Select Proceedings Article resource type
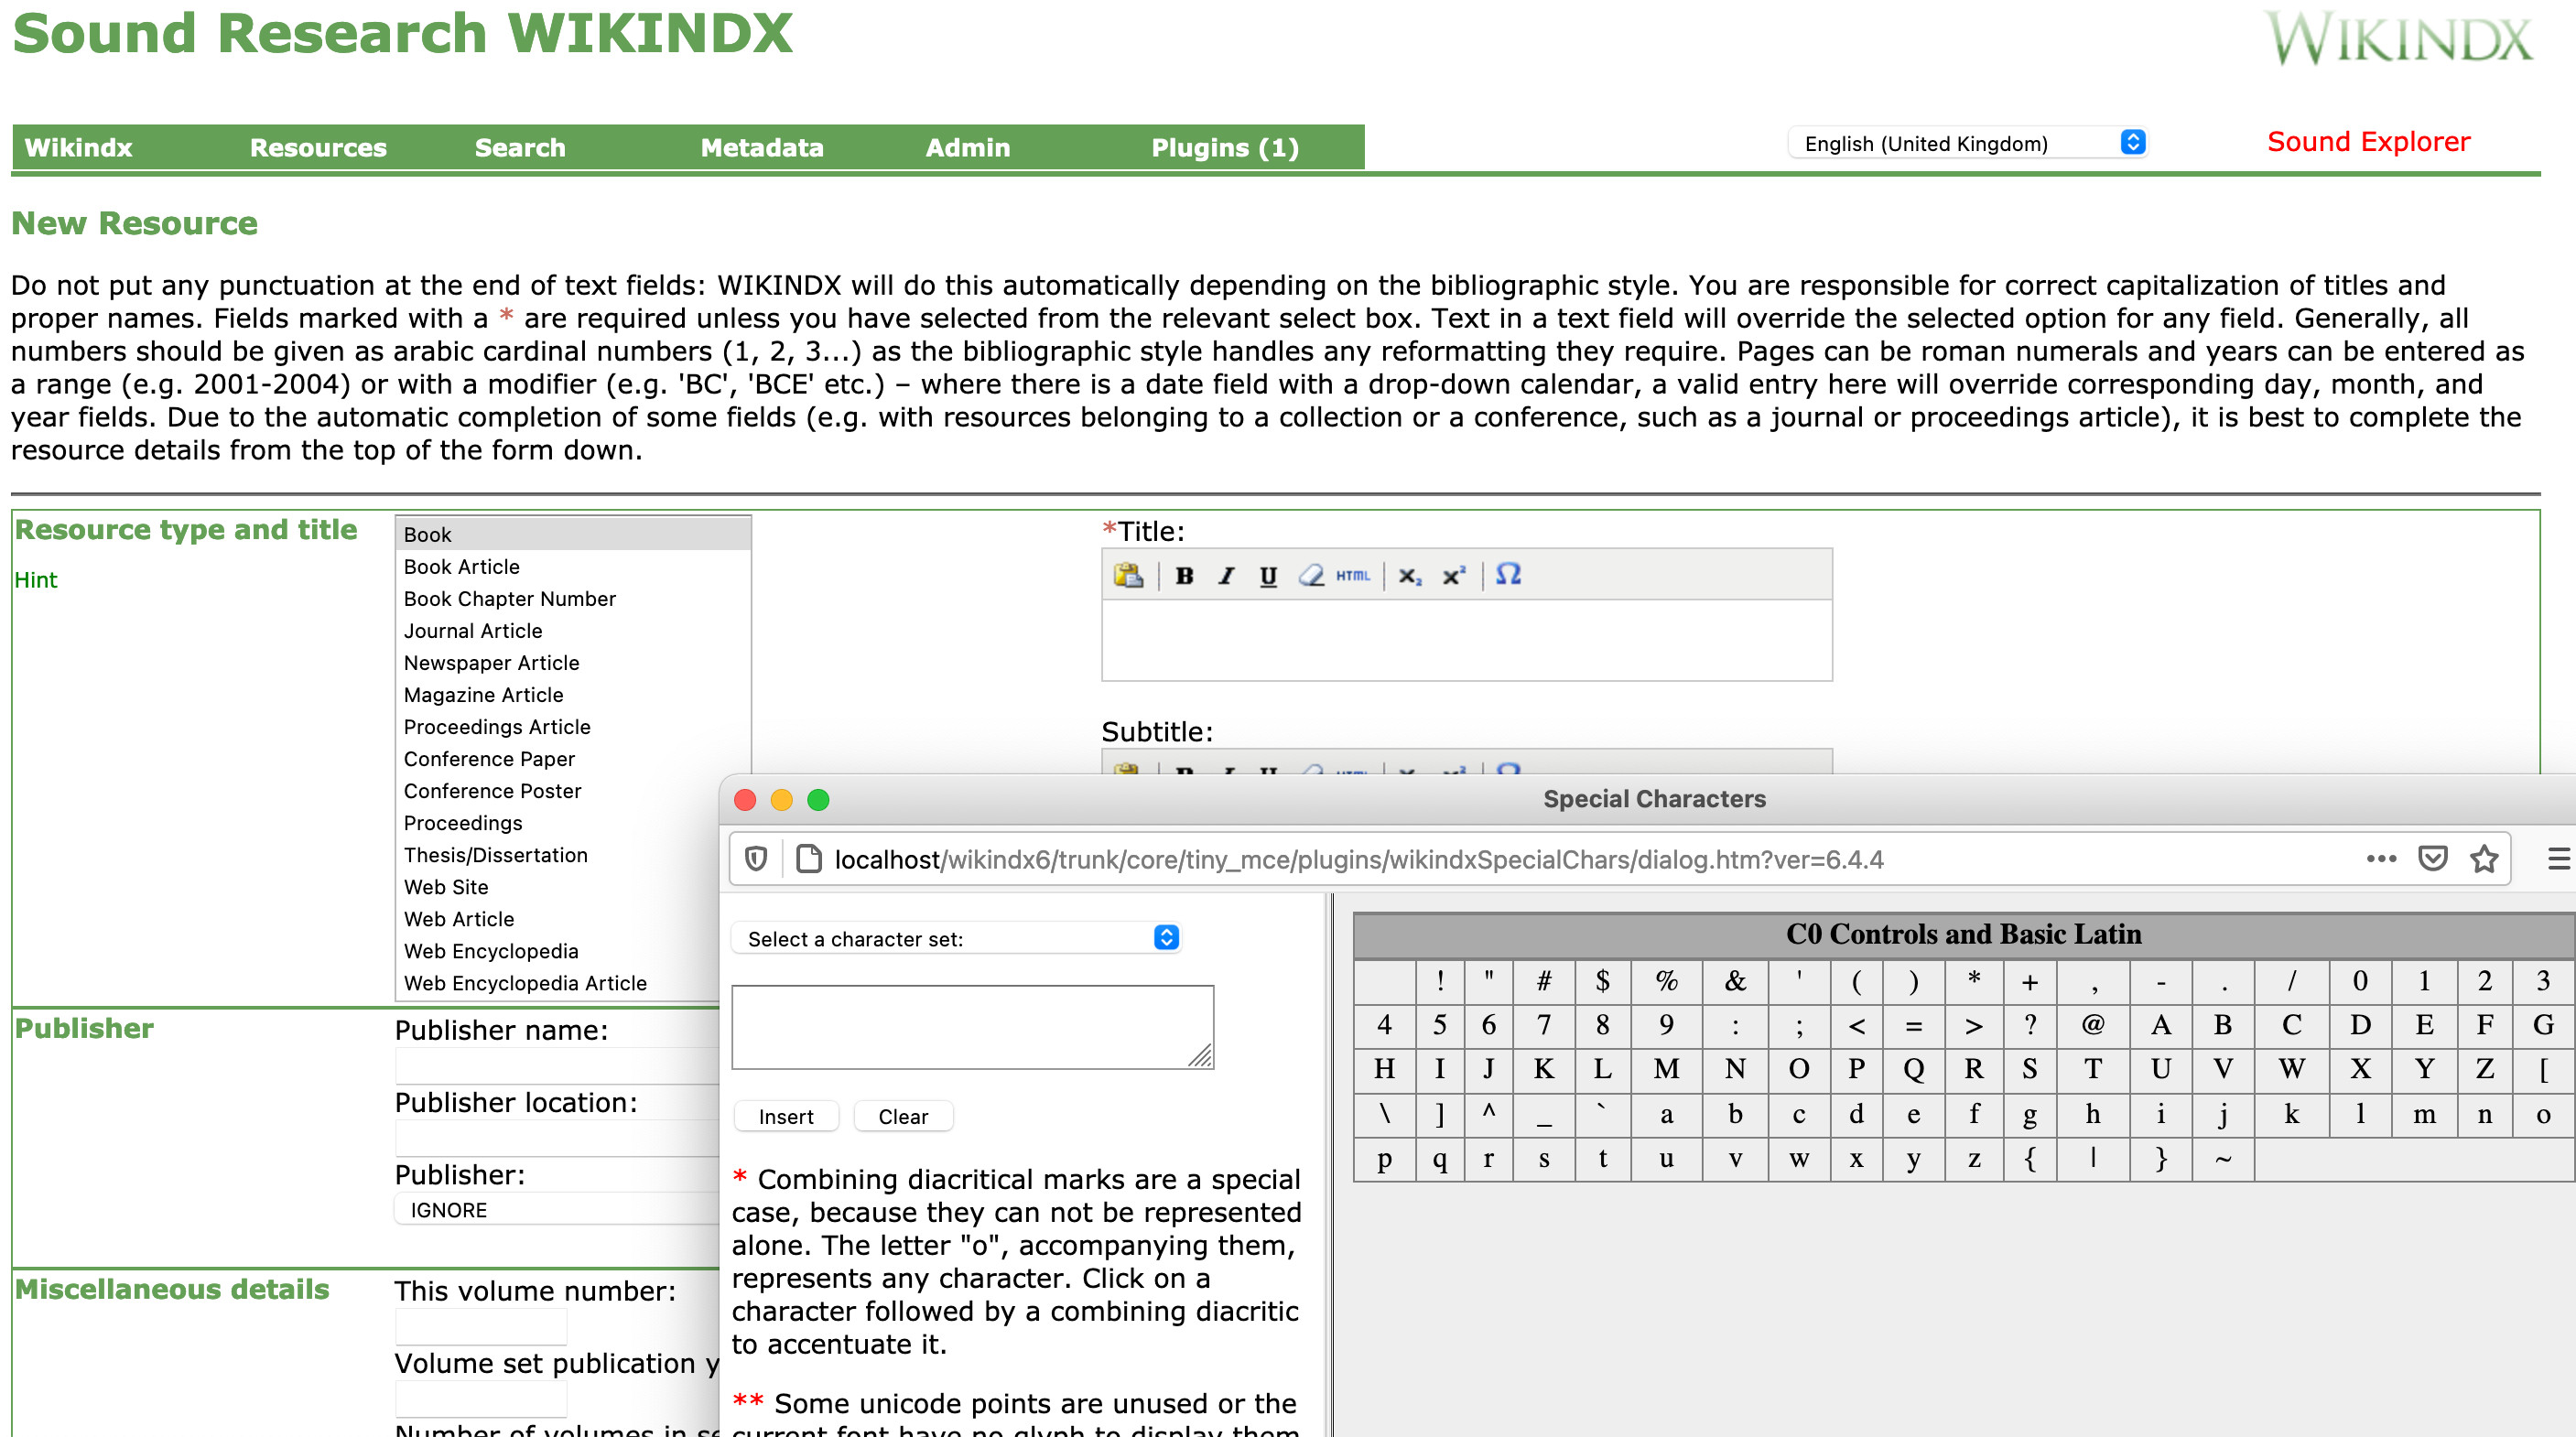This screenshot has height=1437, width=2576. click(573, 727)
